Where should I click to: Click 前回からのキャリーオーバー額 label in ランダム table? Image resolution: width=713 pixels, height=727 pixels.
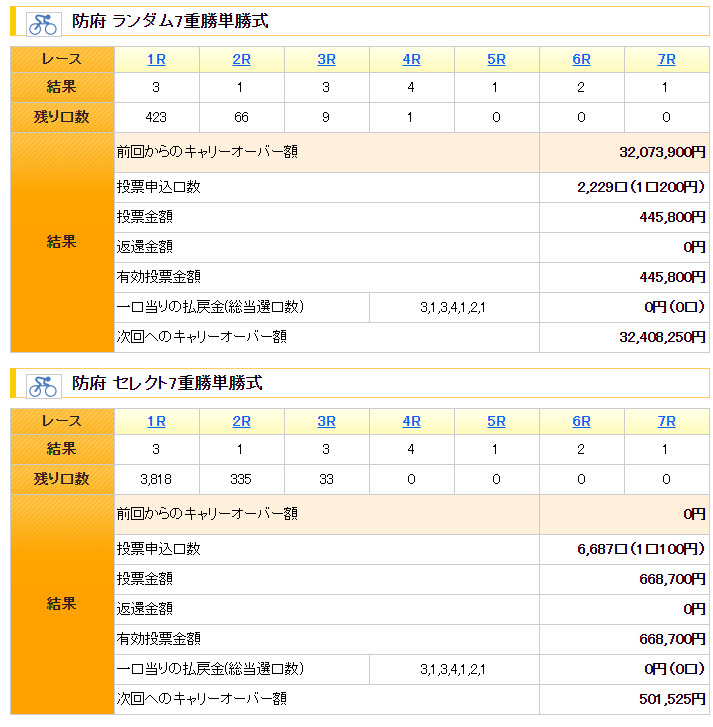click(207, 152)
